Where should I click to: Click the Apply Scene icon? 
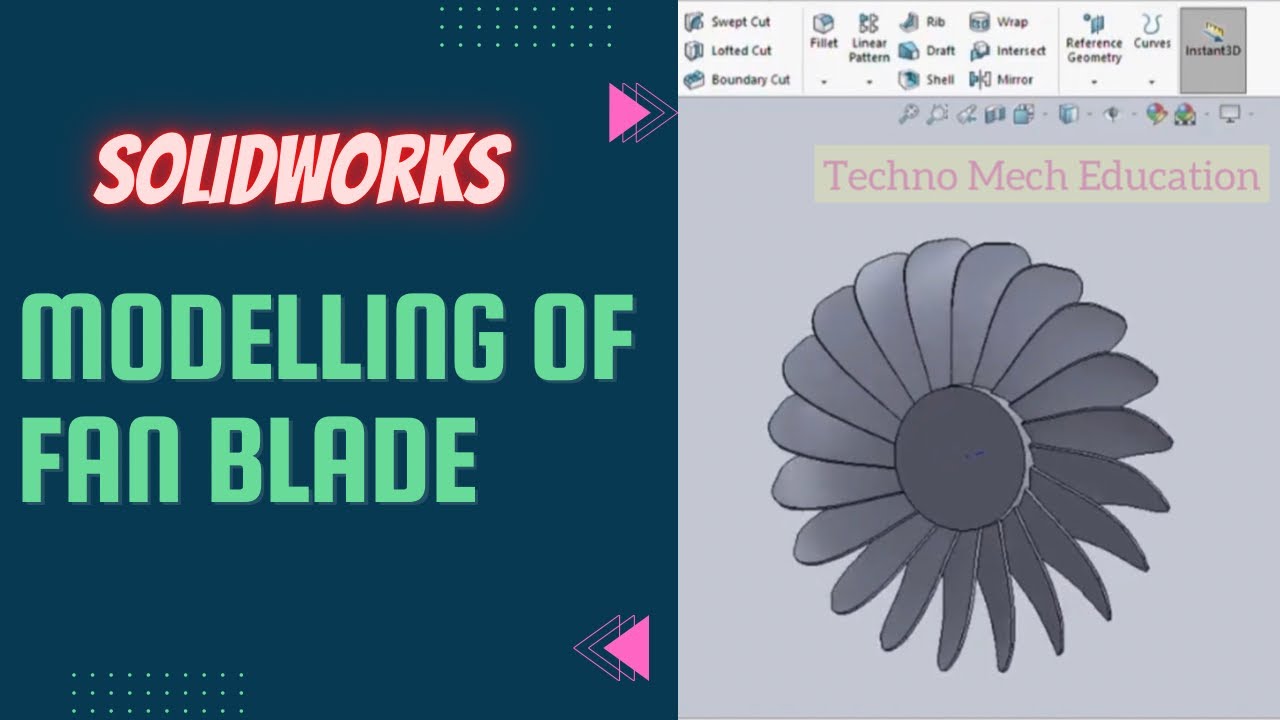[1185, 115]
